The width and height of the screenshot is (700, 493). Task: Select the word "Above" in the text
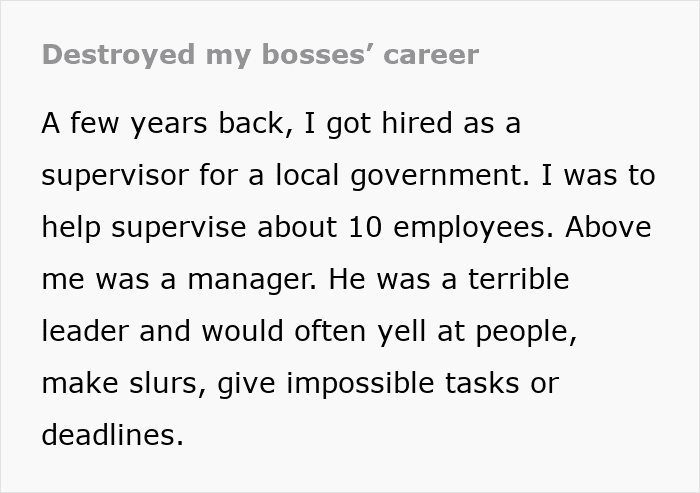pyautogui.click(x=608, y=227)
